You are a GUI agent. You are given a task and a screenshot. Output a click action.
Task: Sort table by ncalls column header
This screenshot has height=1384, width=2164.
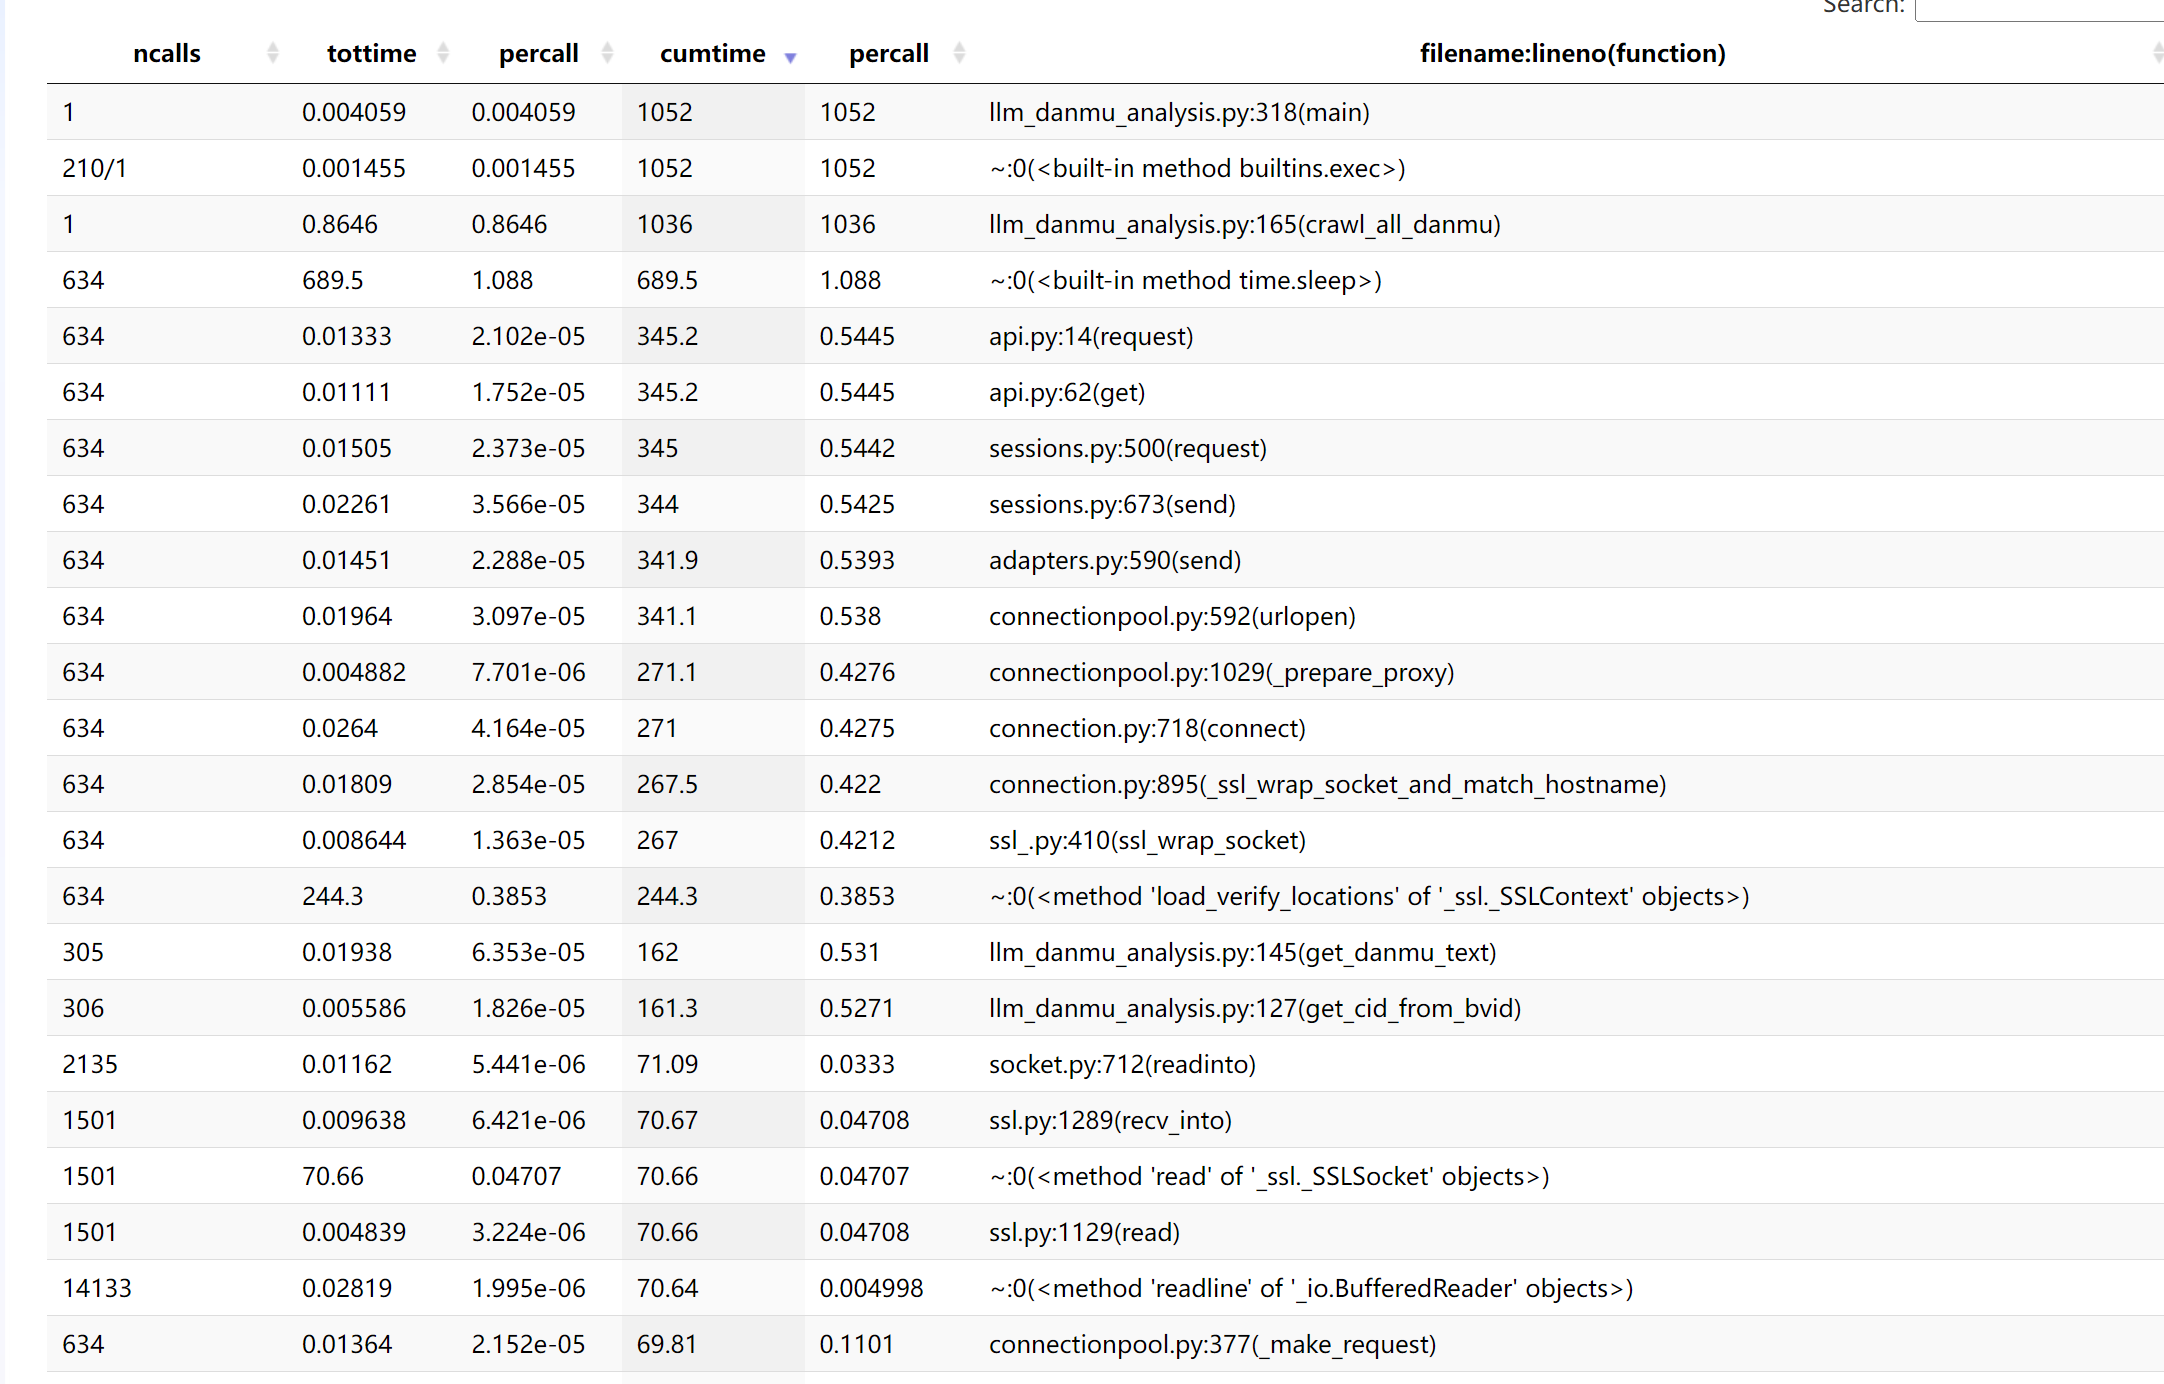(x=167, y=53)
